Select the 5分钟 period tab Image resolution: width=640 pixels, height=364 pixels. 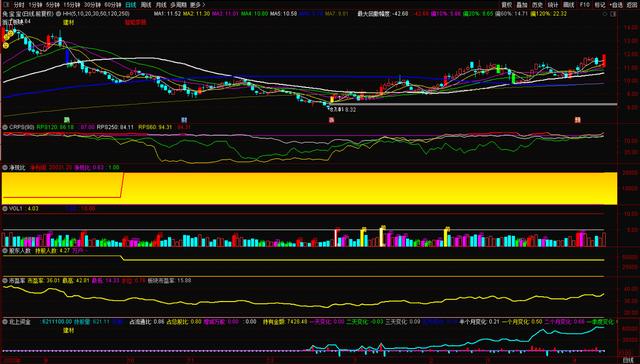(x=53, y=5)
